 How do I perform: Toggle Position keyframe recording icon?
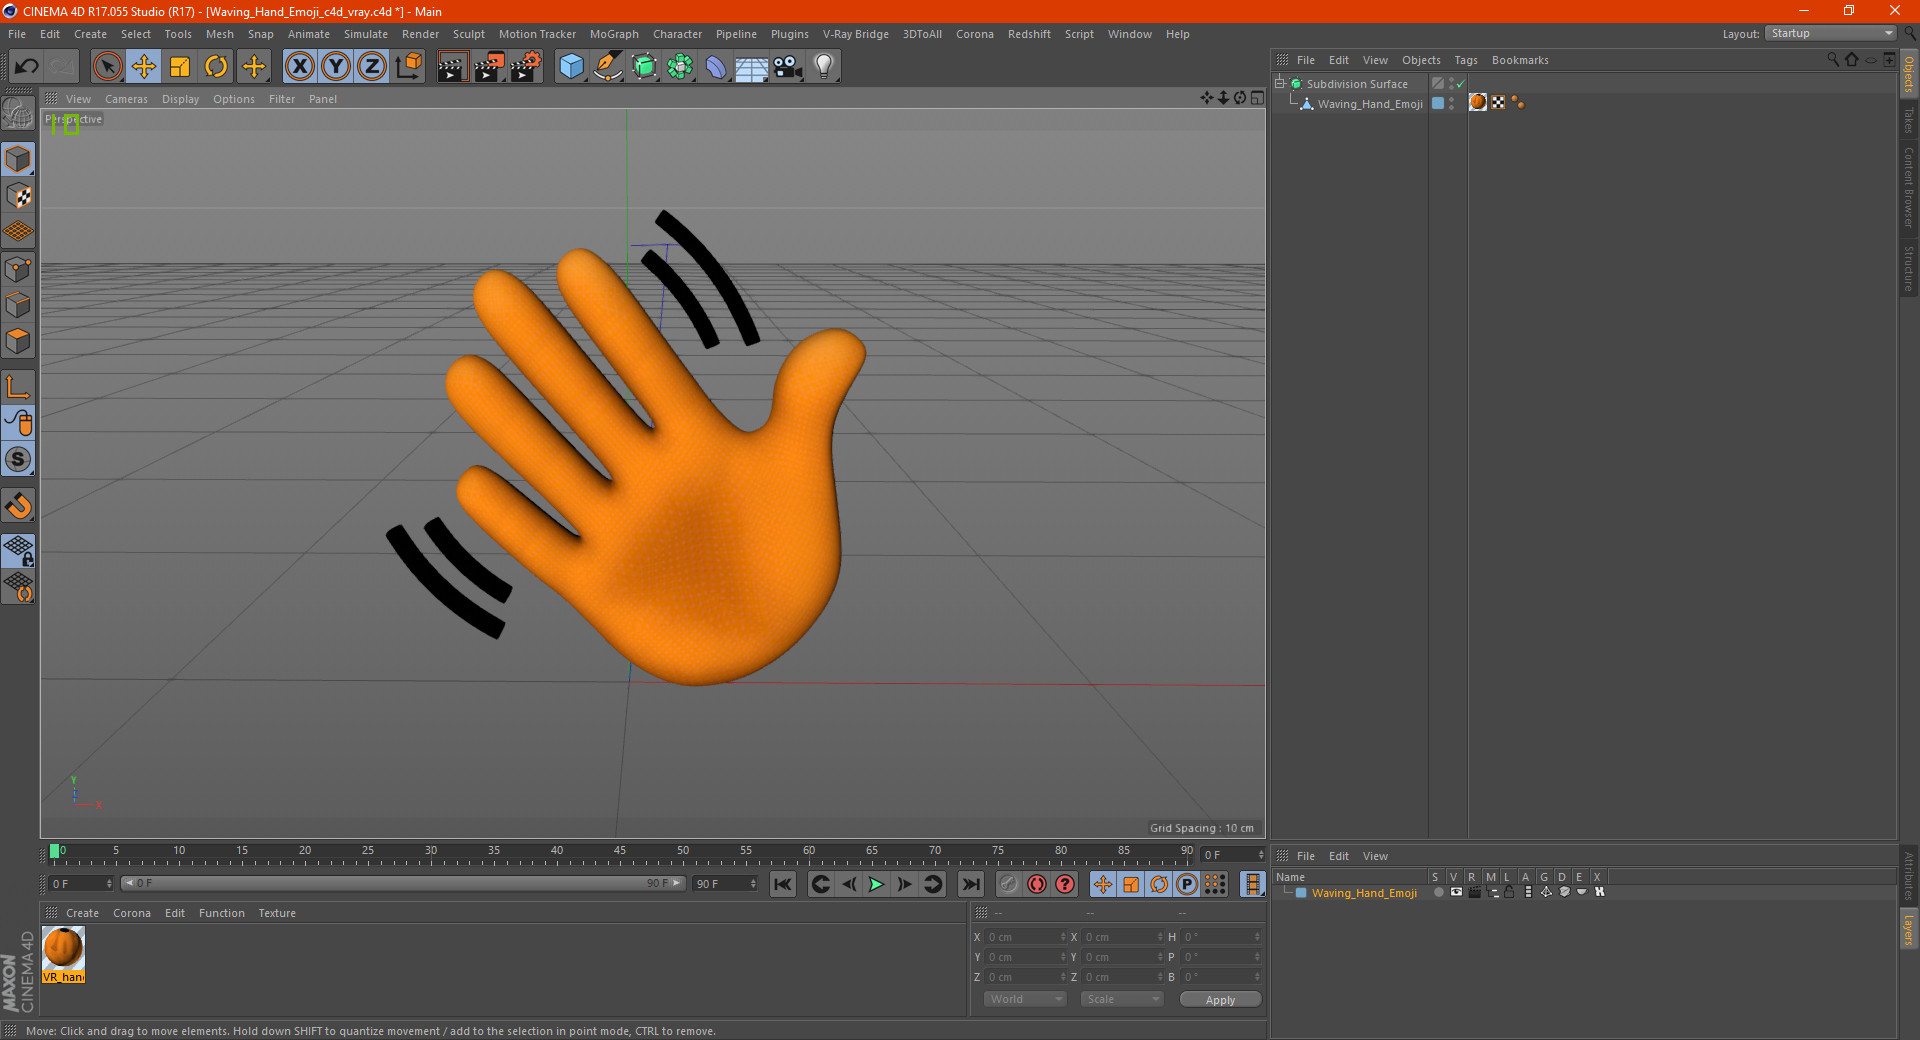coord(1103,884)
